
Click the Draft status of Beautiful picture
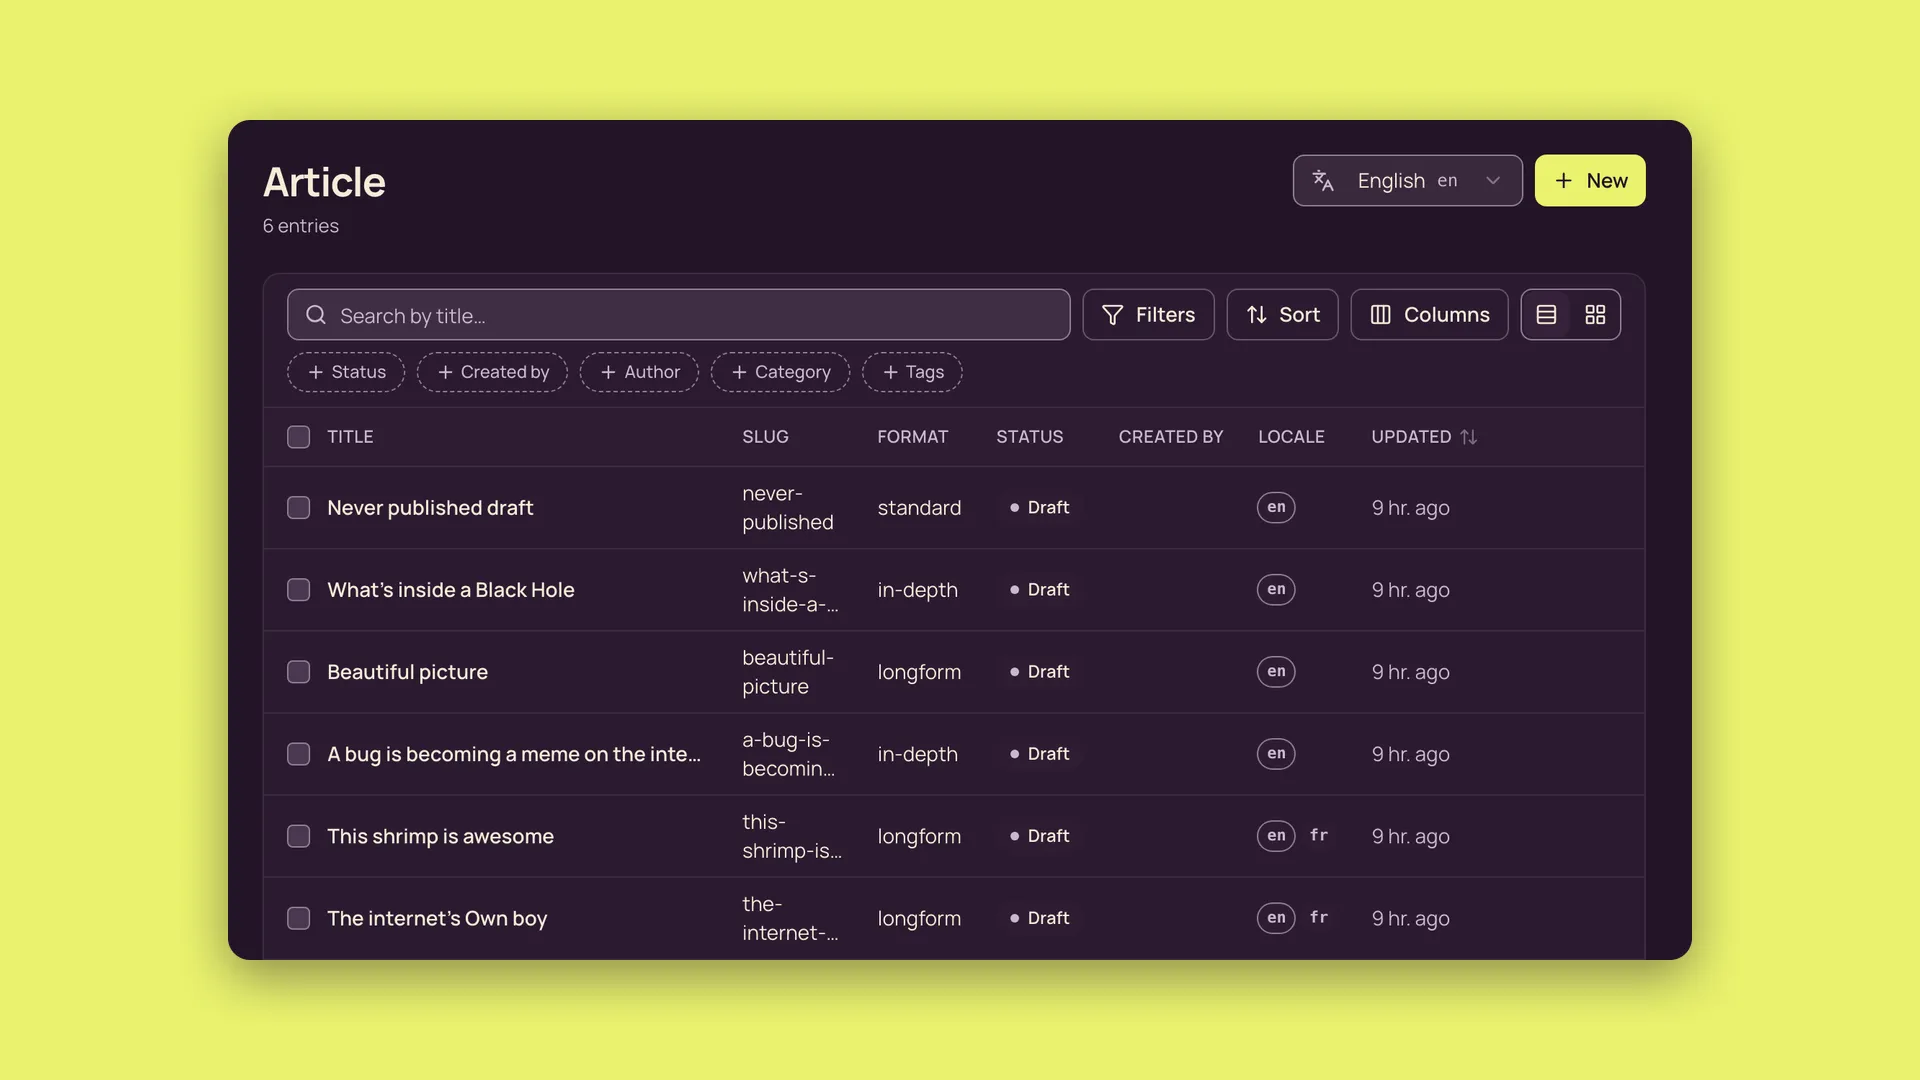click(1039, 672)
